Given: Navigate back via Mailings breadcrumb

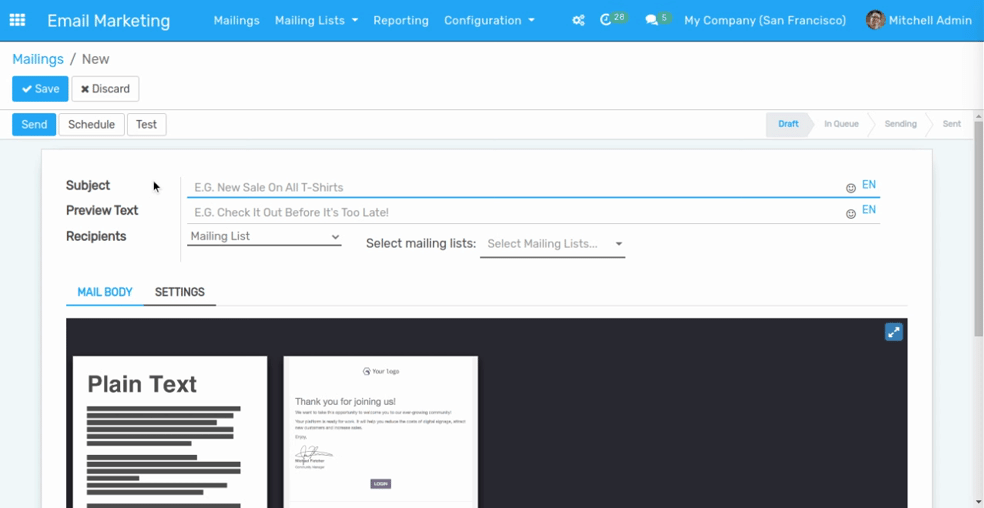Looking at the screenshot, I should [x=38, y=59].
